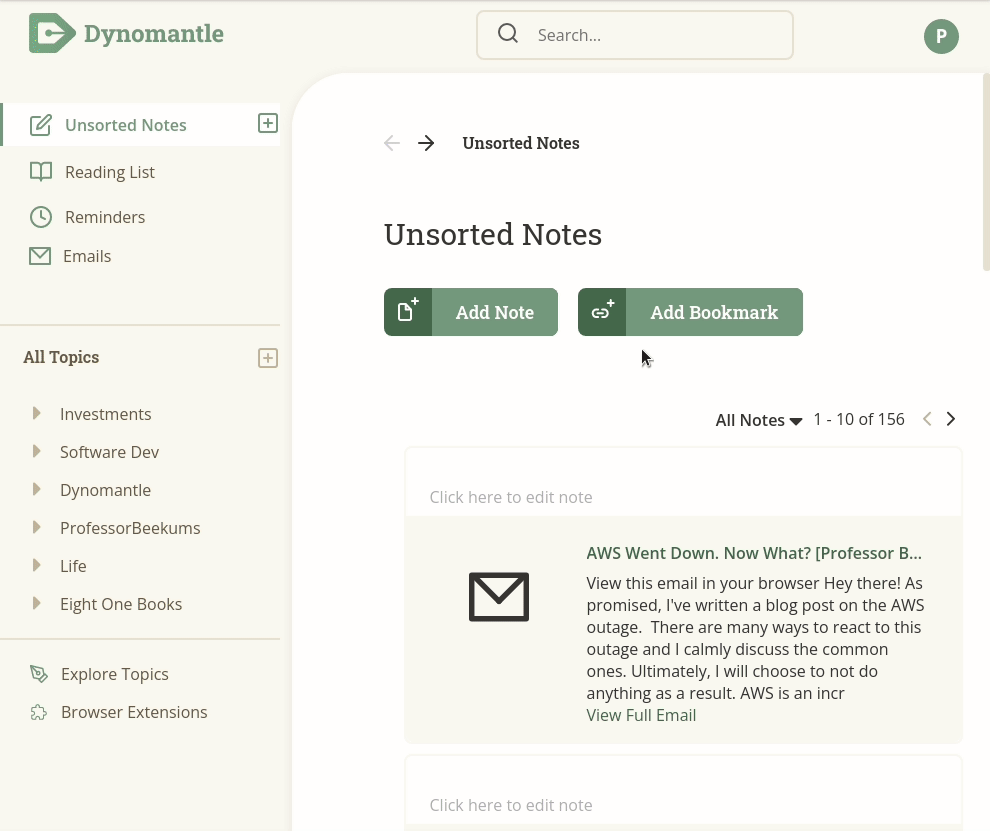This screenshot has width=990, height=831.
Task: Click the Add Bookmark button
Action: click(x=690, y=312)
